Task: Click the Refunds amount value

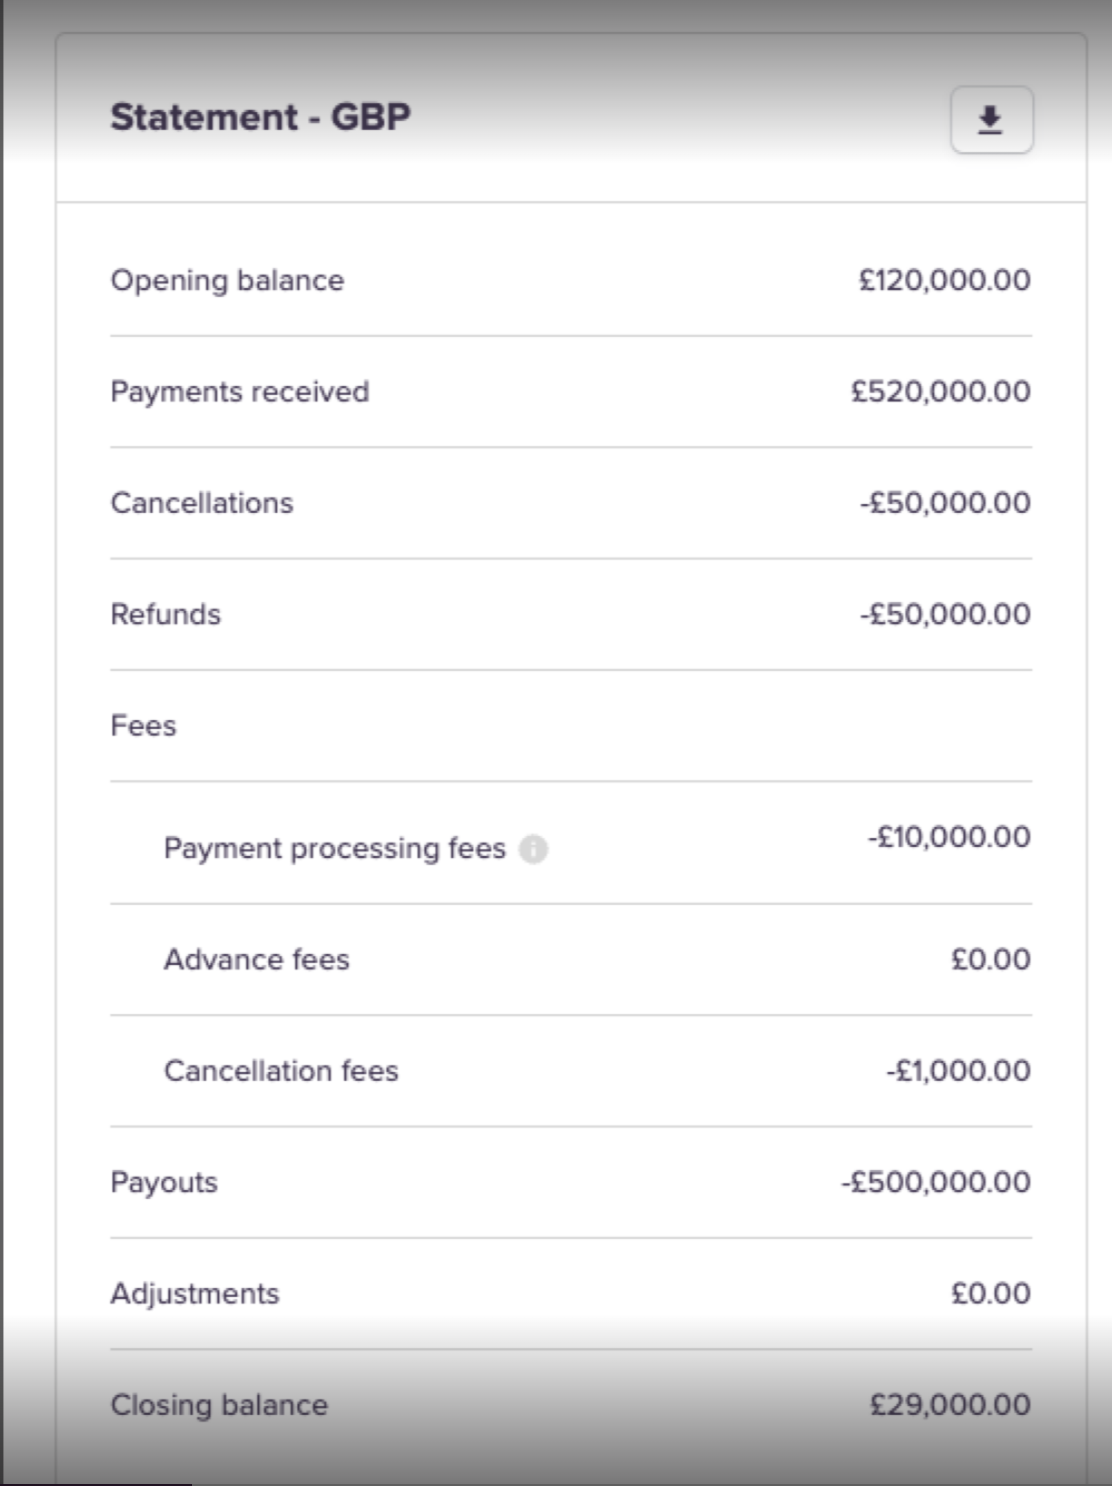Action: [x=945, y=614]
